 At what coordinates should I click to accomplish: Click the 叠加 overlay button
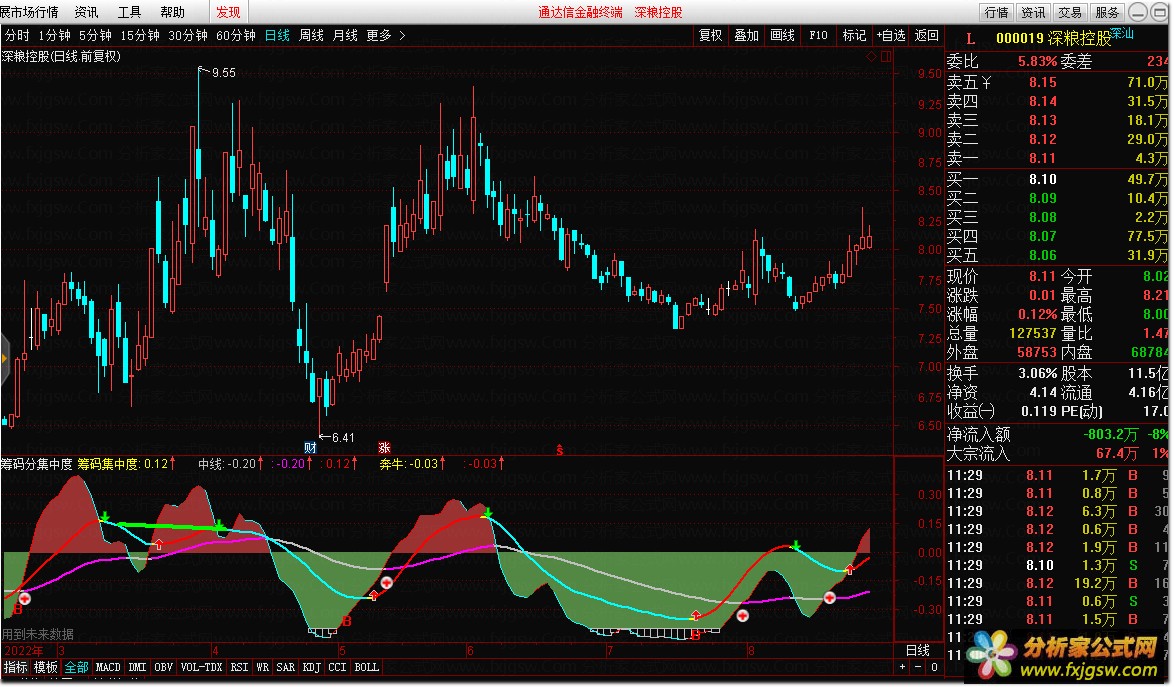coord(746,35)
